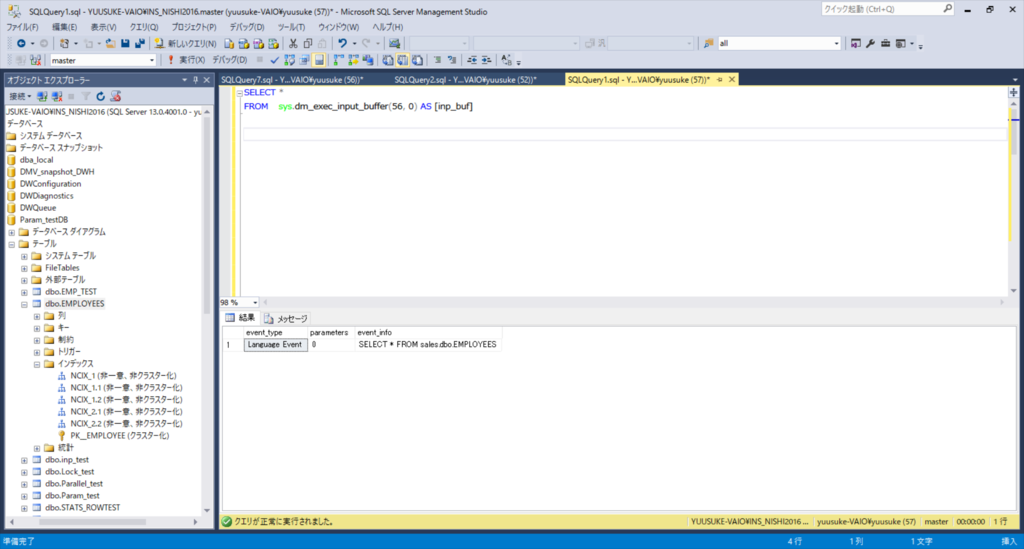Viewport: 1024px width, 549px height.
Task: Click the comment out selected lines icon
Action: click(437, 60)
